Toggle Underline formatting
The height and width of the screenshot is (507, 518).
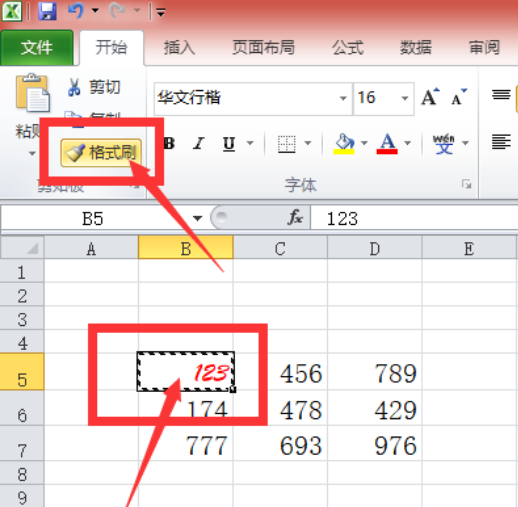pos(229,144)
